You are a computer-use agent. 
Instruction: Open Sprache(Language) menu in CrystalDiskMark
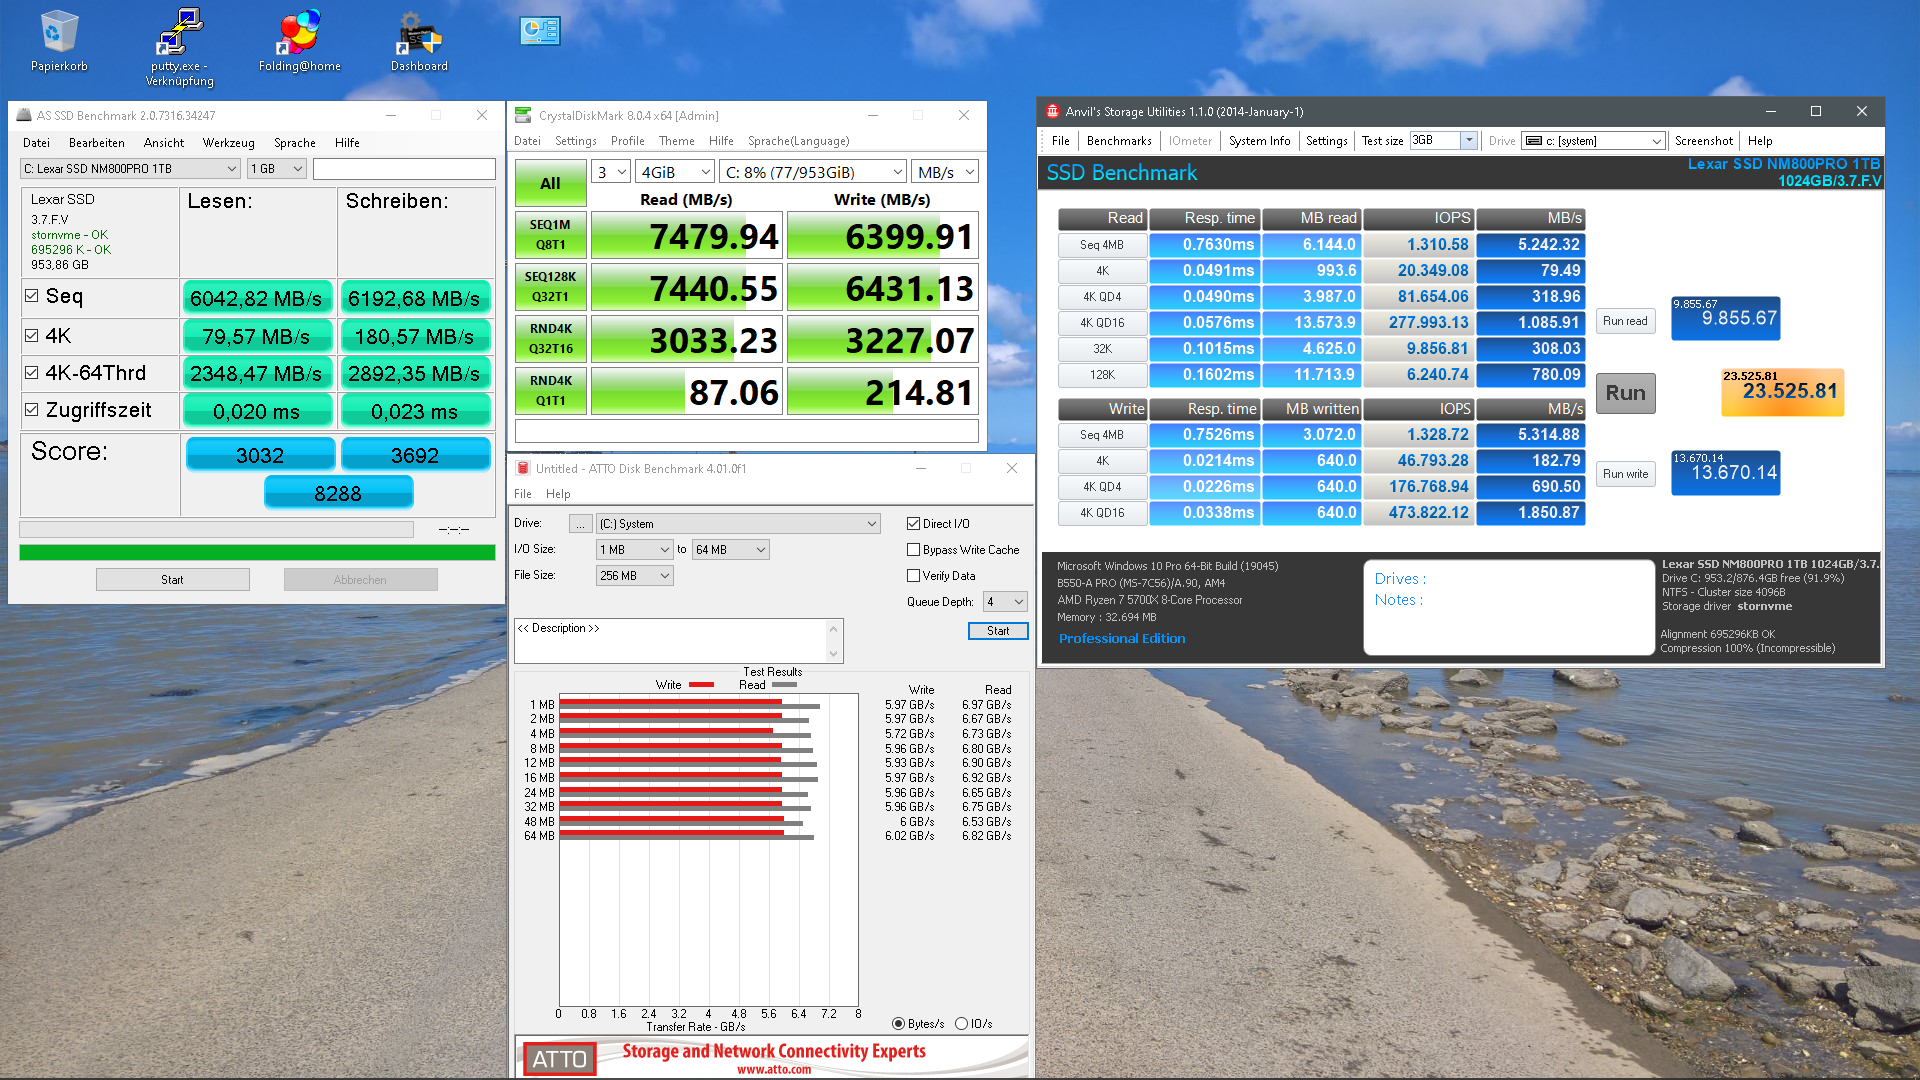799,141
